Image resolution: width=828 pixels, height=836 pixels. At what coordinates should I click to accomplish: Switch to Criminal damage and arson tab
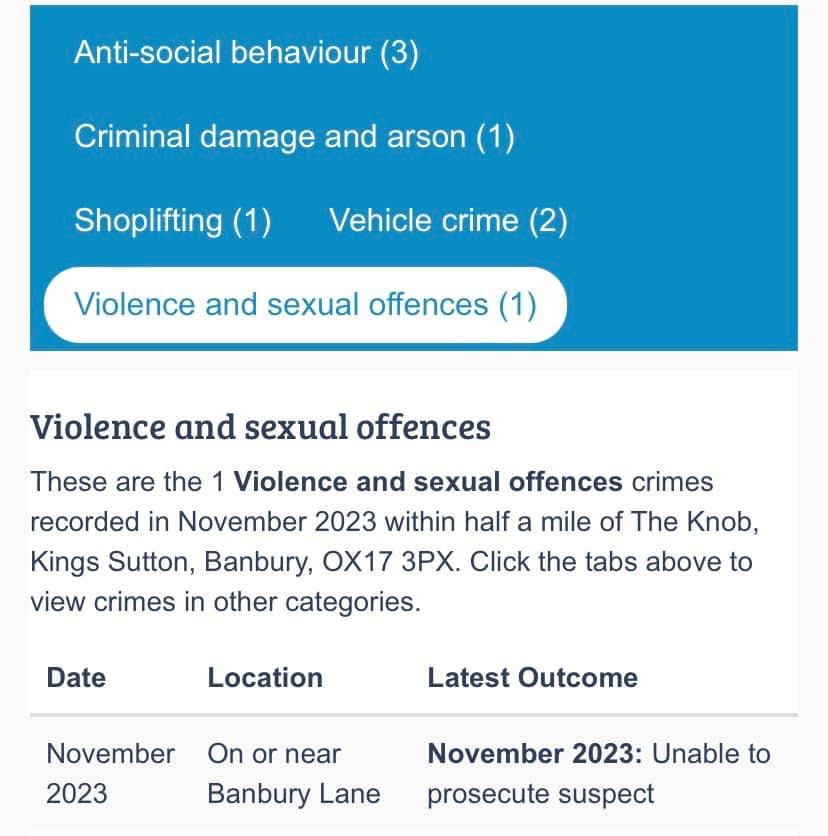(x=294, y=136)
